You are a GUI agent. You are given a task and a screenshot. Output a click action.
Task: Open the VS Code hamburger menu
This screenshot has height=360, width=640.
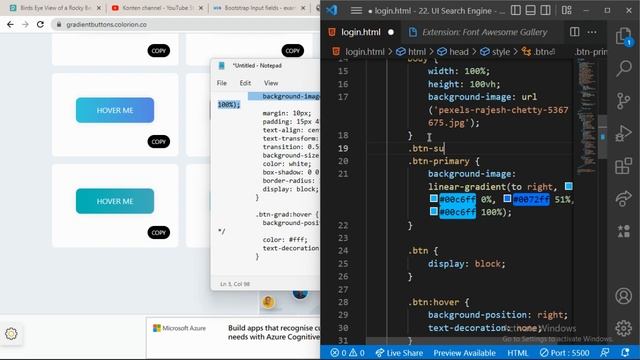(x=356, y=11)
